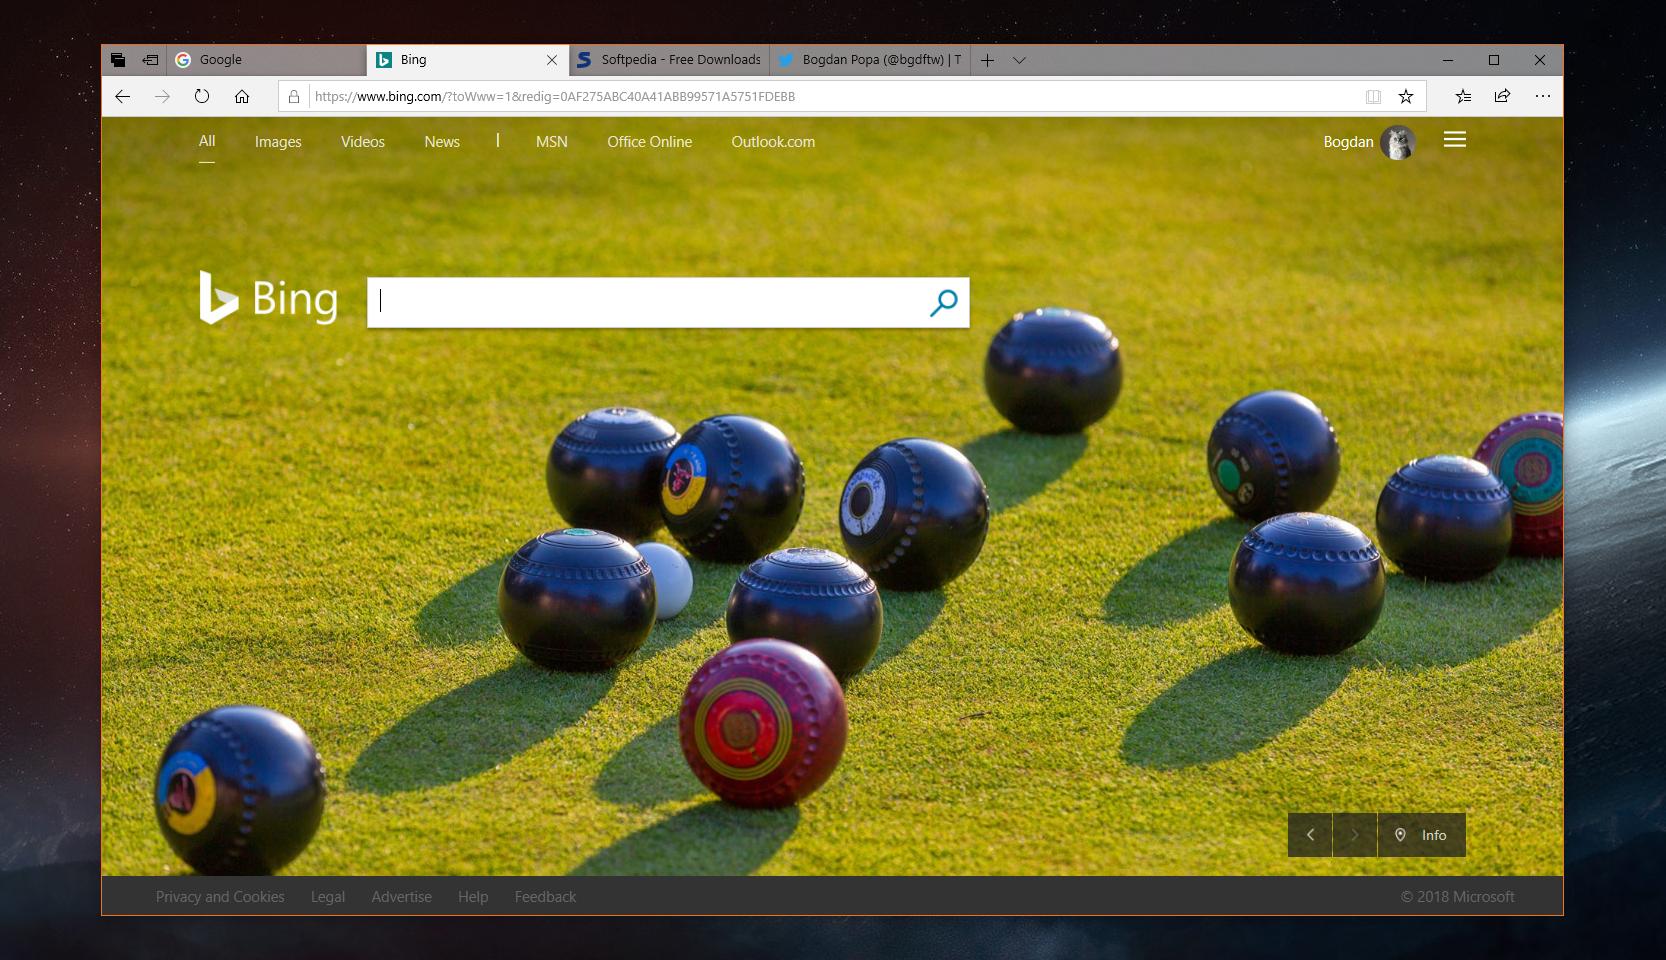Show previous Bing background image

[1310, 835]
